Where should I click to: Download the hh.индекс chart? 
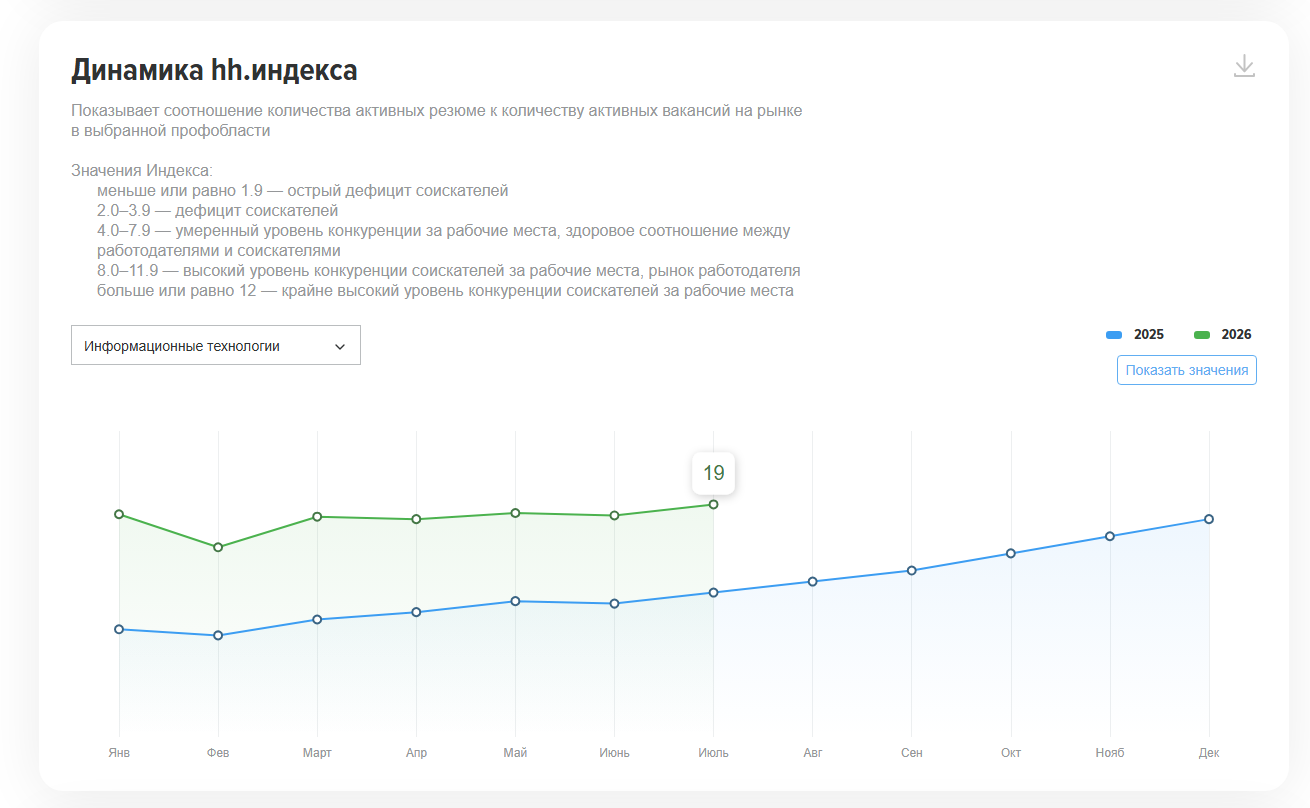[x=1244, y=66]
